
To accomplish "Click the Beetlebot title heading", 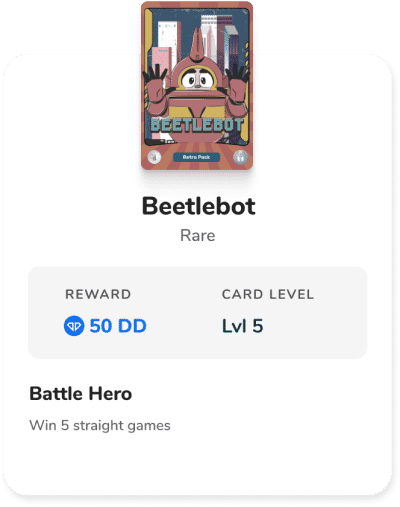I will (x=199, y=206).
